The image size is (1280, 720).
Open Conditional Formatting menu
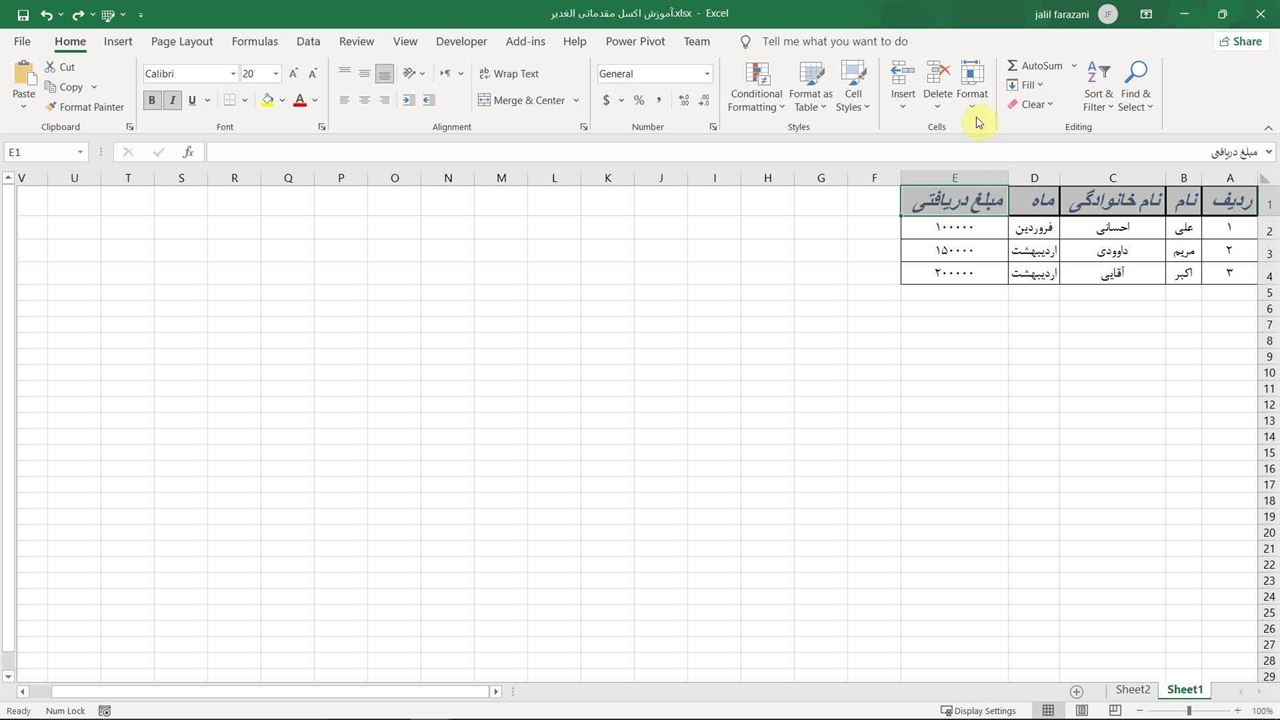coord(756,88)
